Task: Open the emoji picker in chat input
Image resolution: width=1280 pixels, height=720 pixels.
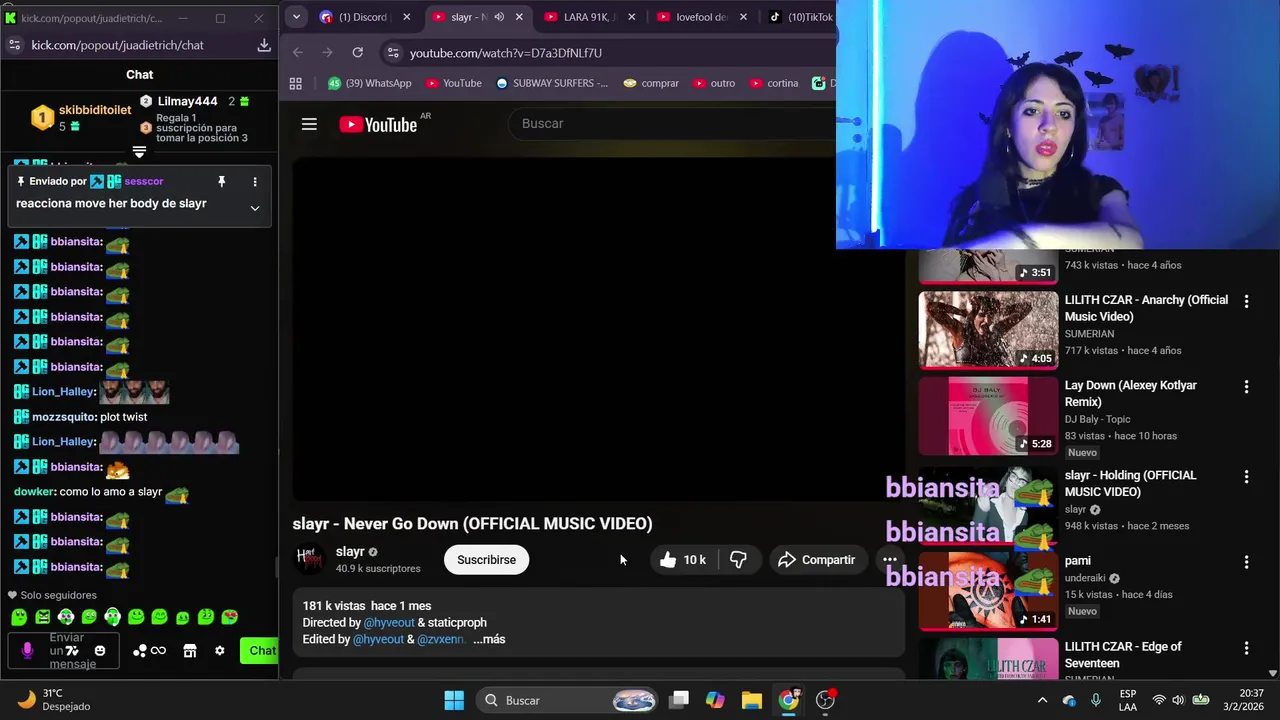Action: coord(100,651)
